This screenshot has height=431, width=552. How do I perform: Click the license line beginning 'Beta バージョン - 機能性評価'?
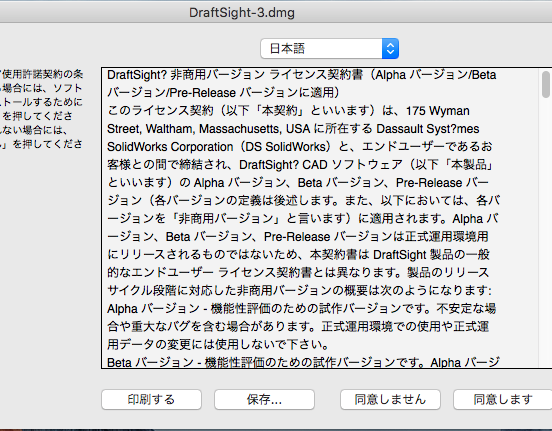tap(303, 362)
